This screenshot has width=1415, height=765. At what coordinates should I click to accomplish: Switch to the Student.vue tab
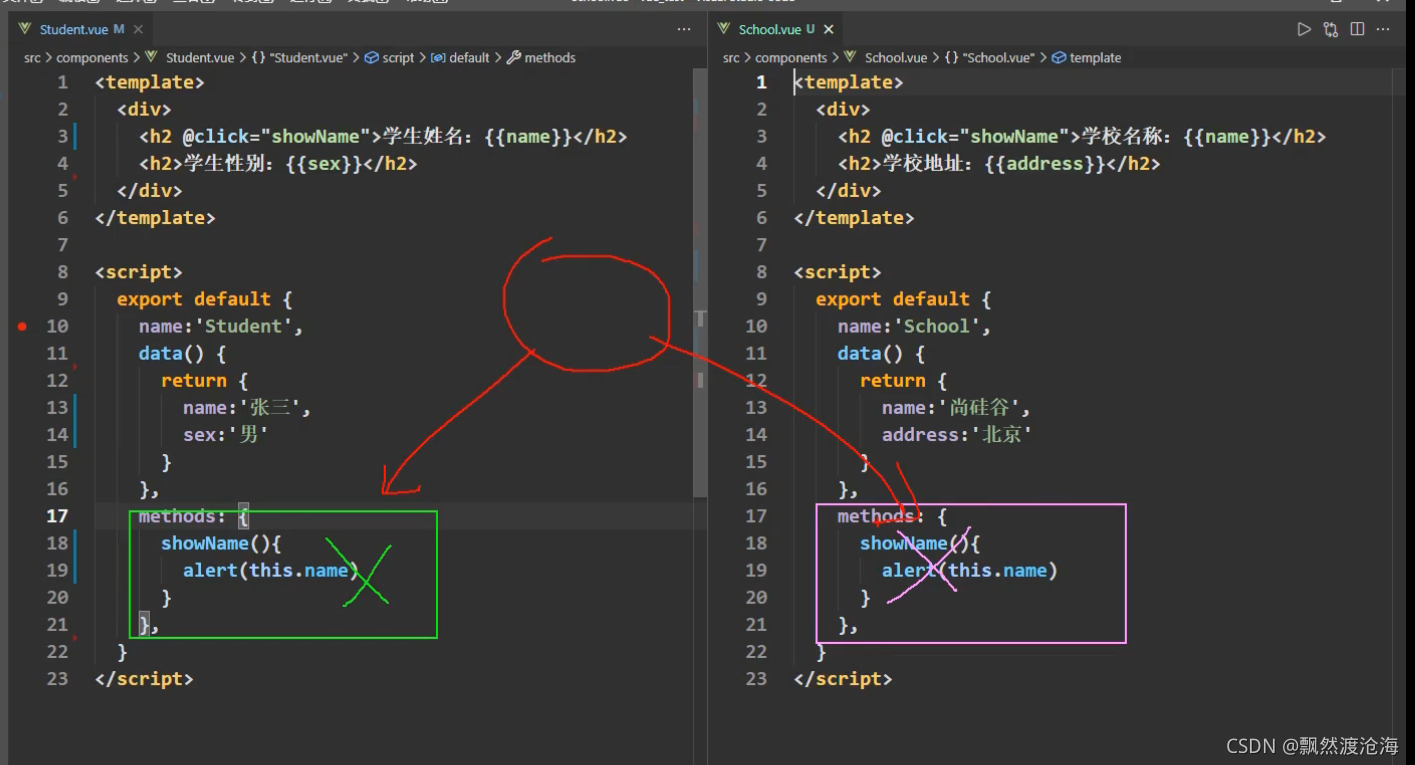tap(84, 30)
